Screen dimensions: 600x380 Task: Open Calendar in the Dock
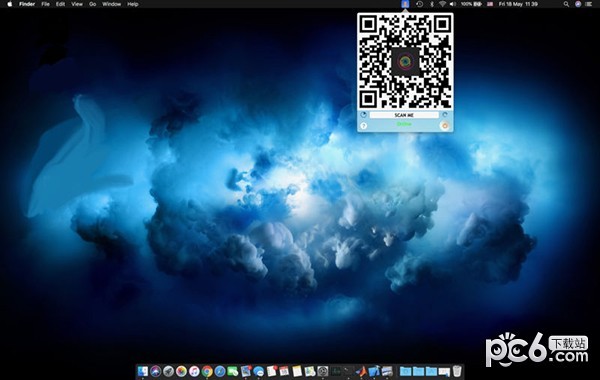pyautogui.click(x=284, y=371)
